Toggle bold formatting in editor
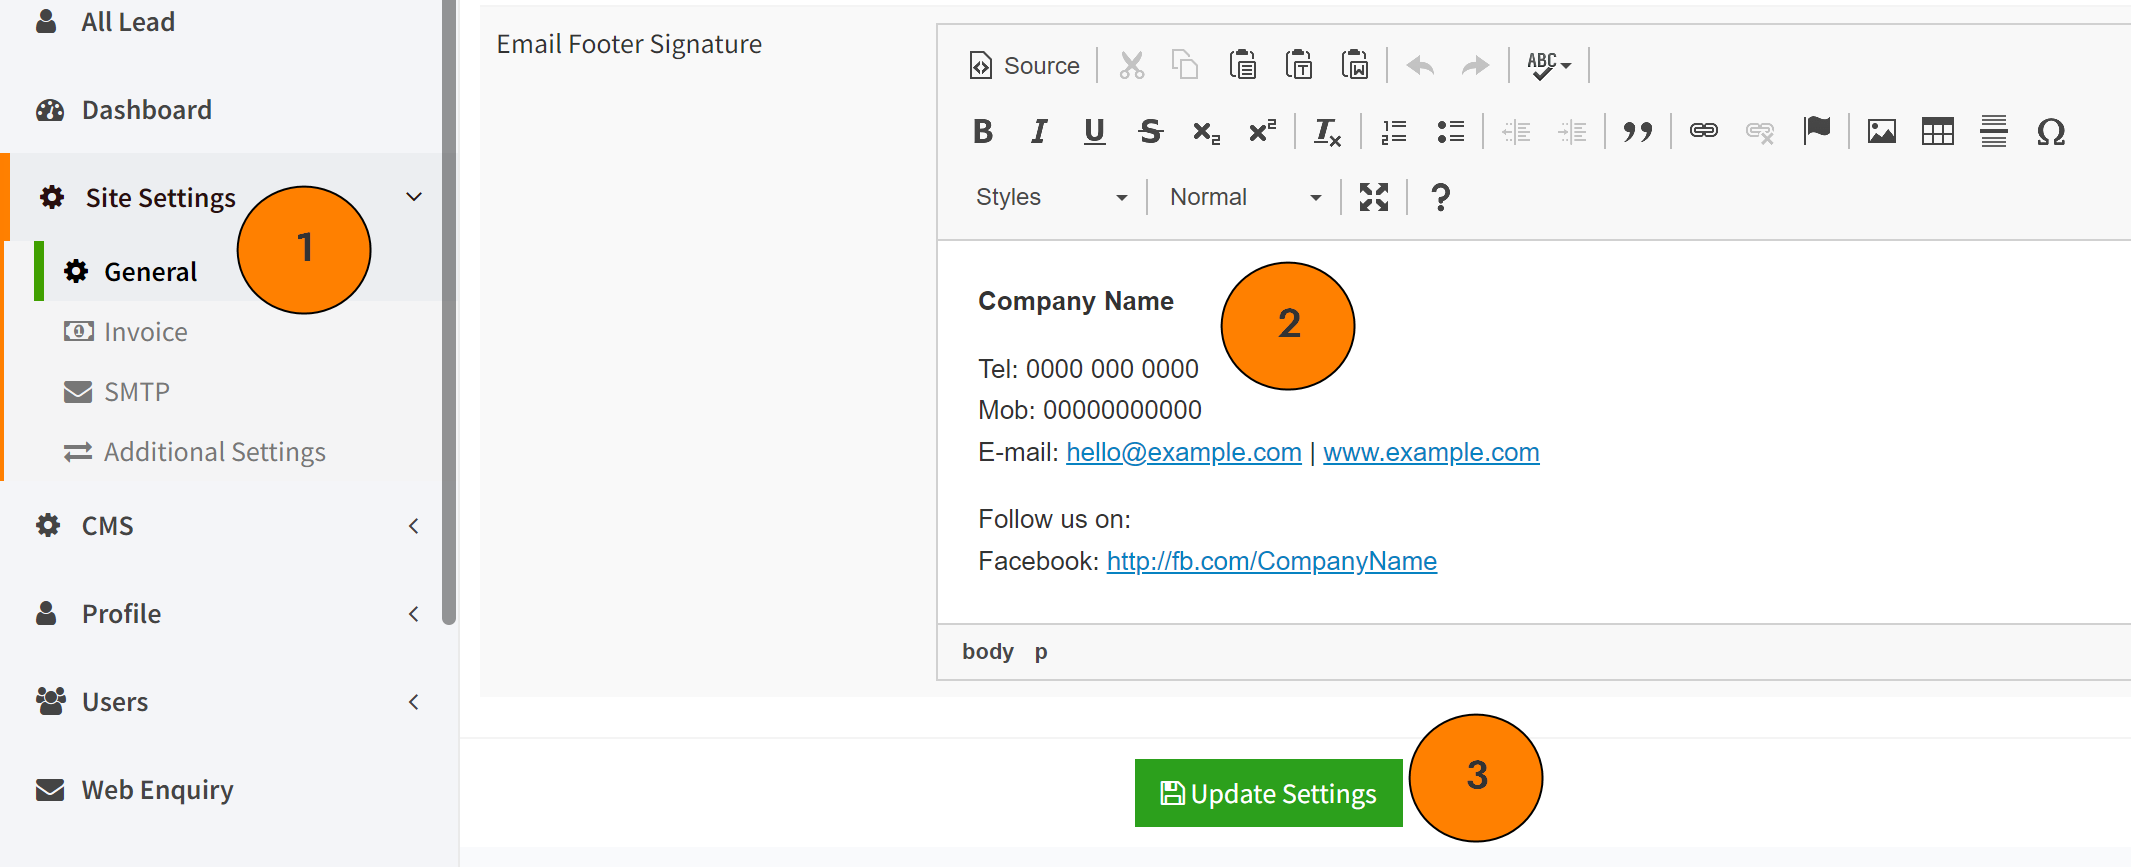 pyautogui.click(x=983, y=131)
